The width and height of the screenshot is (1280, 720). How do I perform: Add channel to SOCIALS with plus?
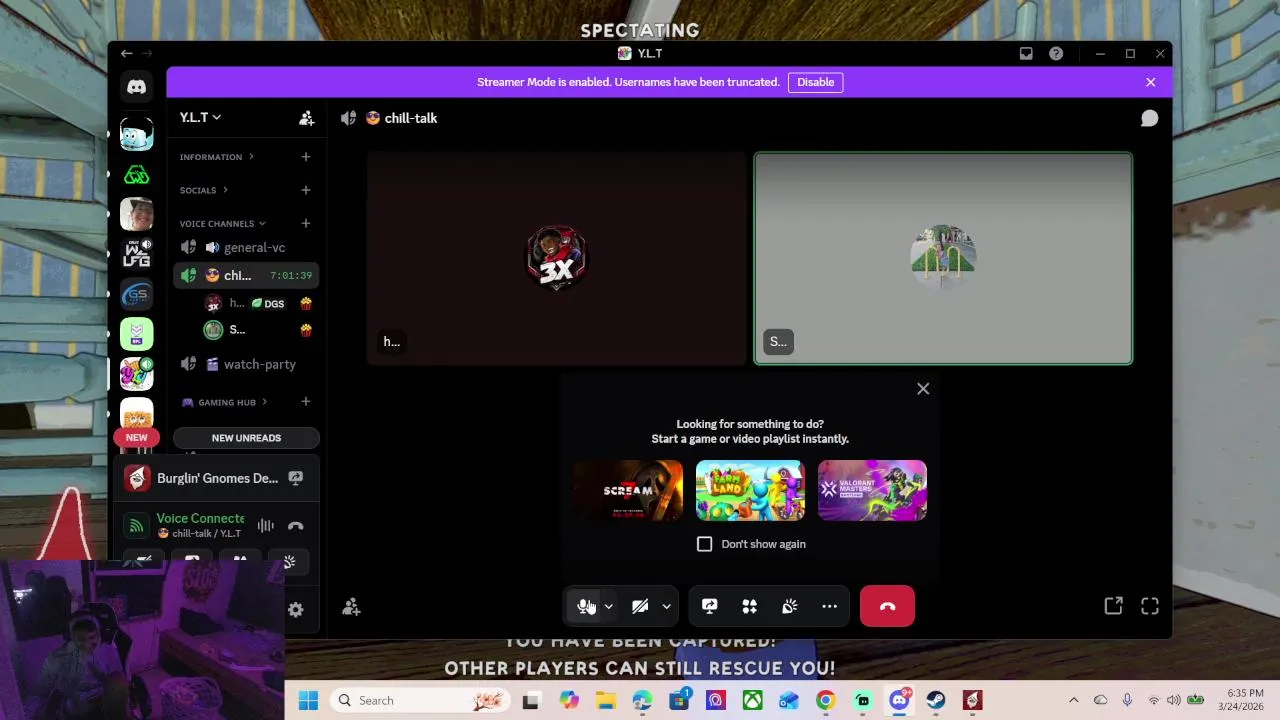tap(306, 190)
